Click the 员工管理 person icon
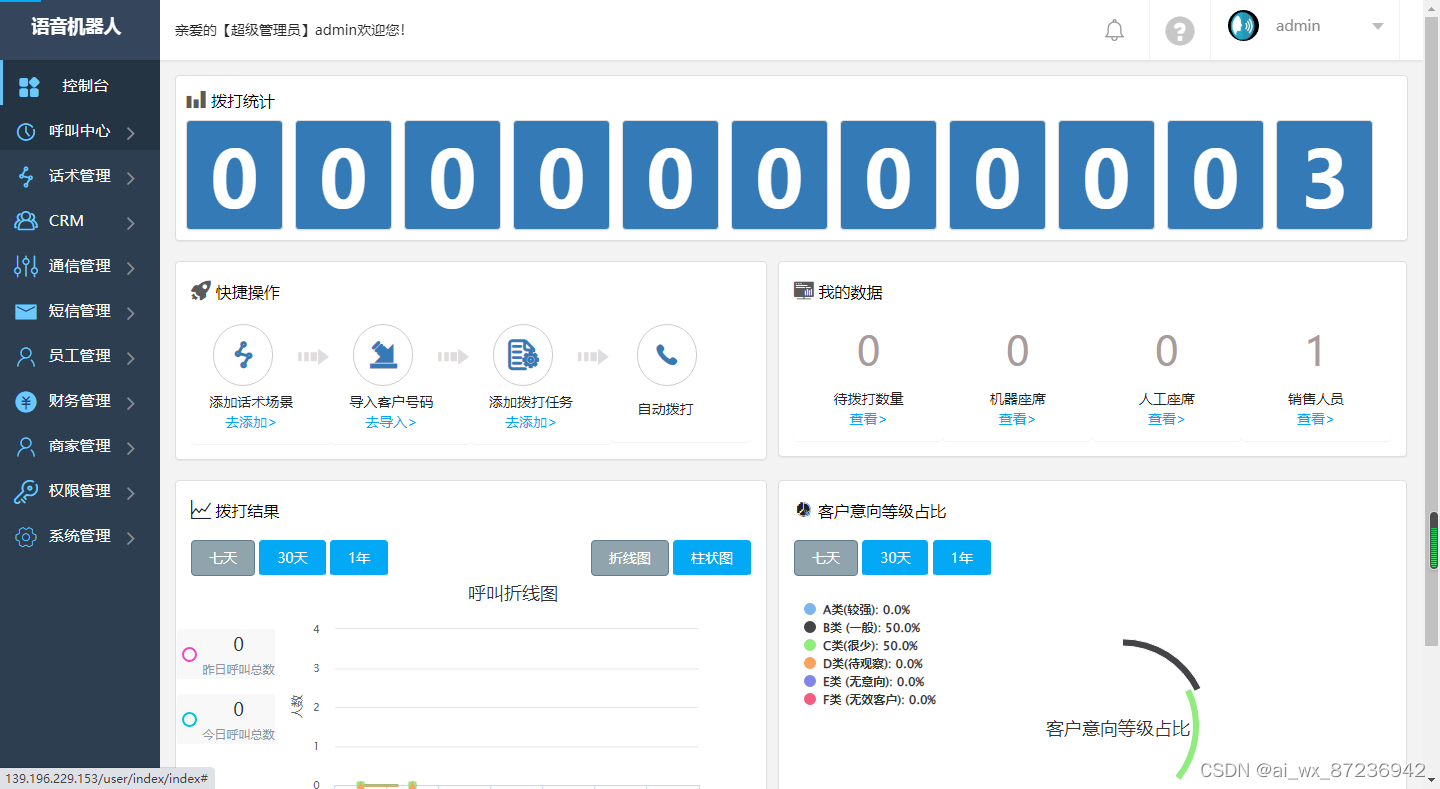 [27, 356]
